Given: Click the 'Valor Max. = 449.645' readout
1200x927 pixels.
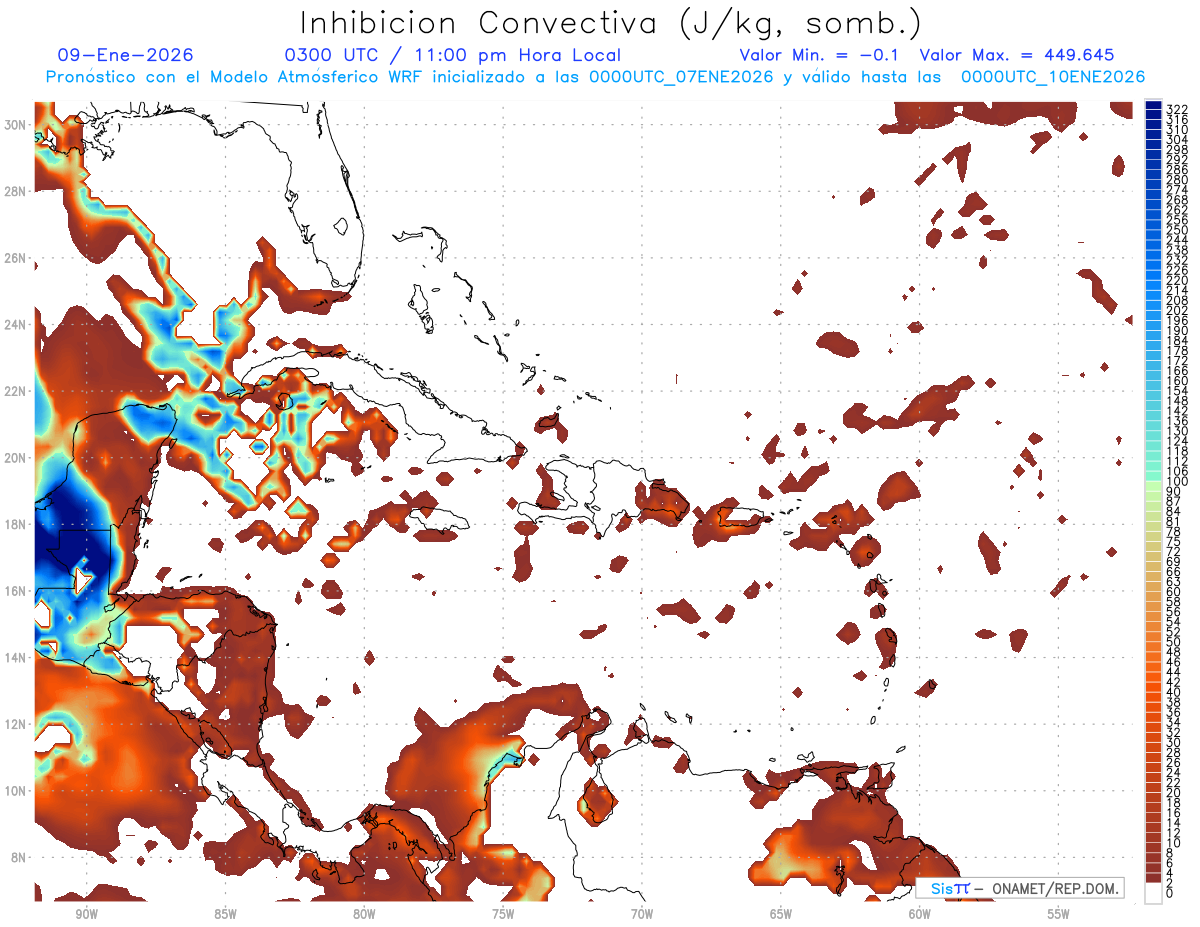Looking at the screenshot, I should pos(1016,55).
